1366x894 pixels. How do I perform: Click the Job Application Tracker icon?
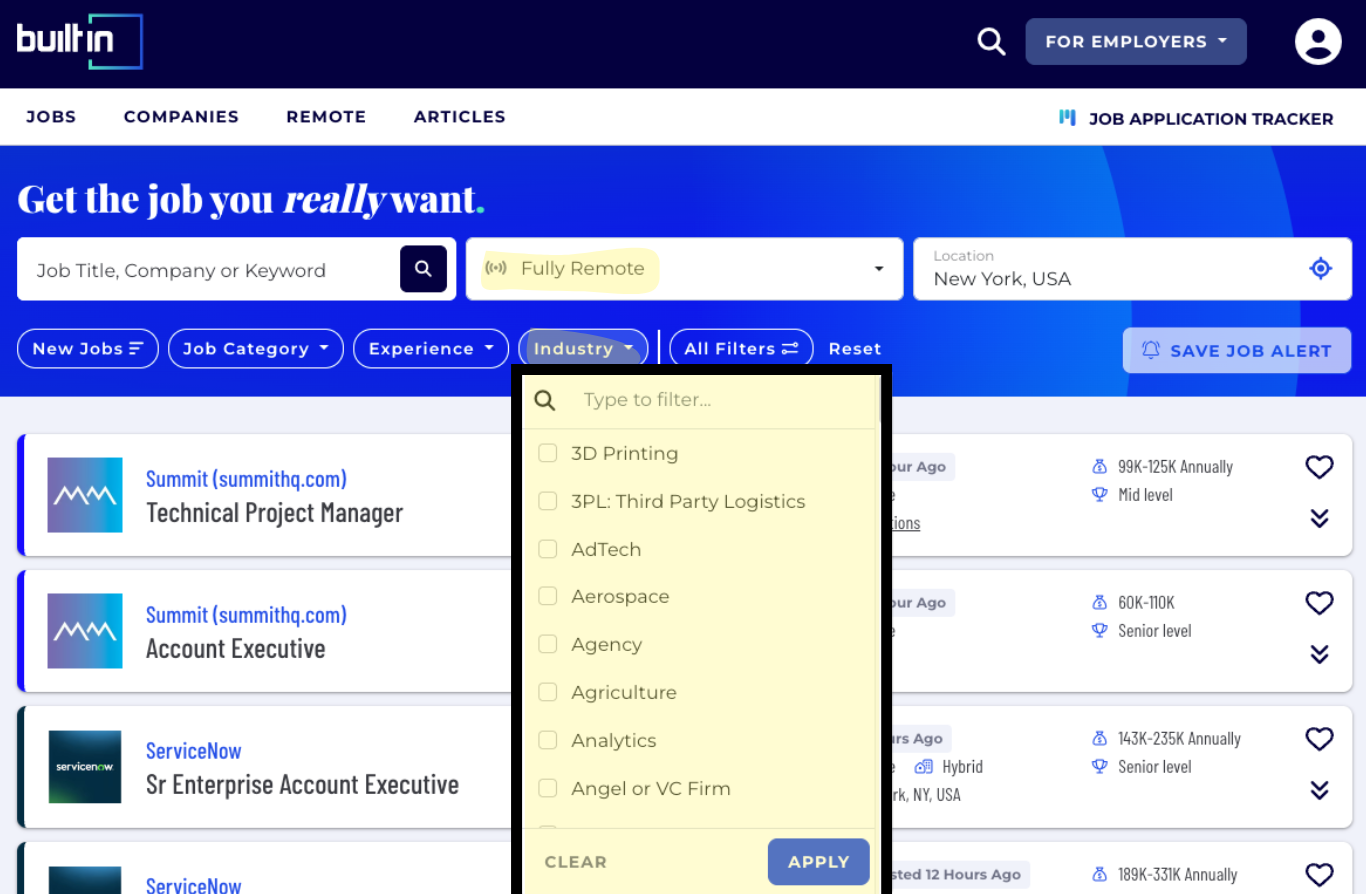pyautogui.click(x=1067, y=118)
